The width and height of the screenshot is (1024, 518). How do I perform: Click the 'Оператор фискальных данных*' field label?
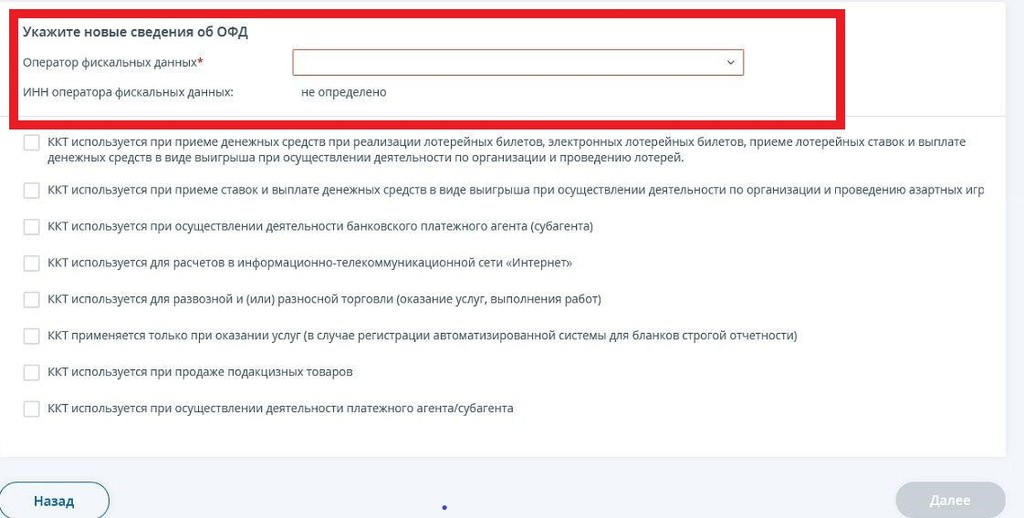click(112, 63)
